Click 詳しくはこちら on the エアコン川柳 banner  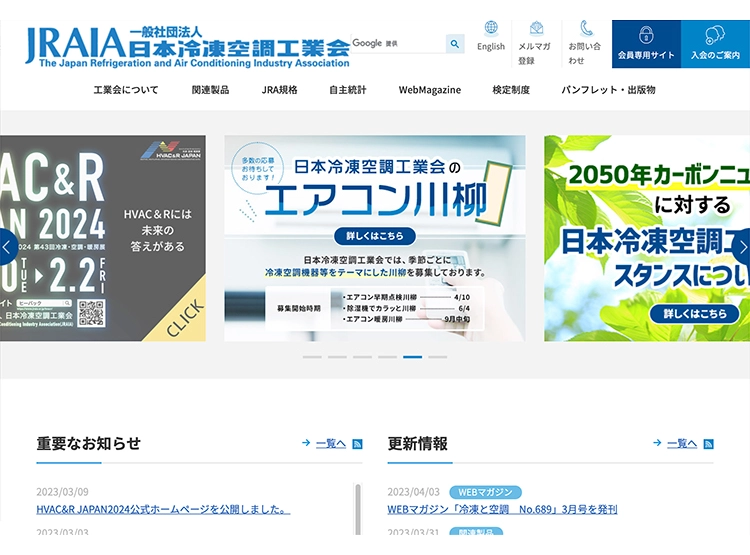375,236
